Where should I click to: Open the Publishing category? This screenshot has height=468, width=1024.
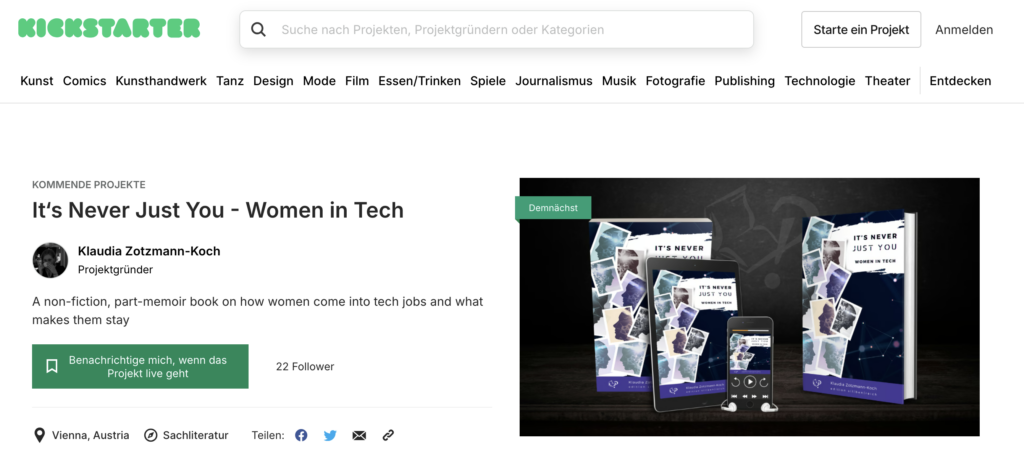[x=744, y=81]
